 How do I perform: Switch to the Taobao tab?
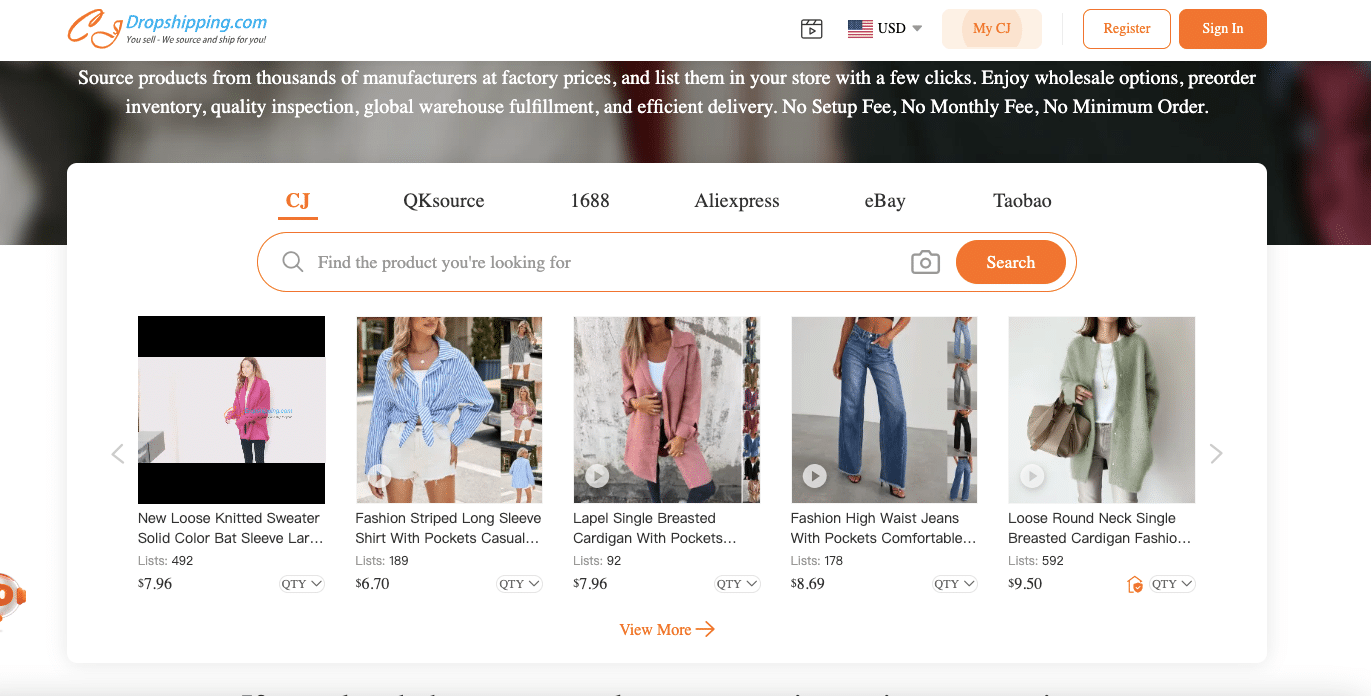click(1021, 200)
